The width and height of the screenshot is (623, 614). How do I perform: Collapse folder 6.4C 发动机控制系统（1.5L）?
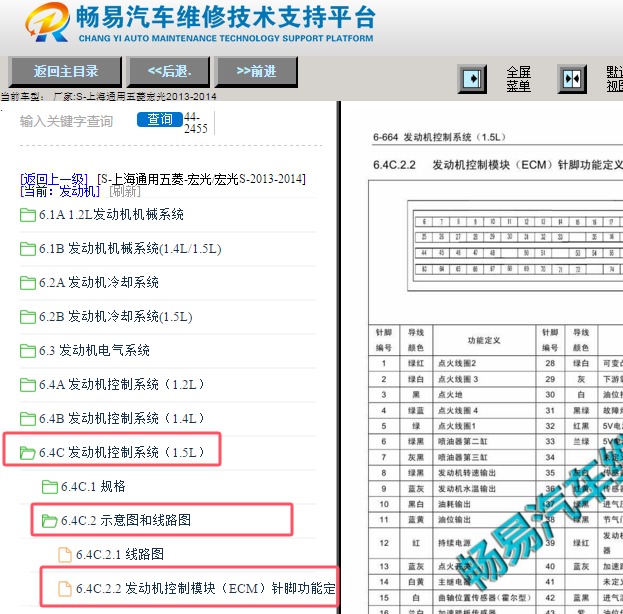tap(122, 452)
